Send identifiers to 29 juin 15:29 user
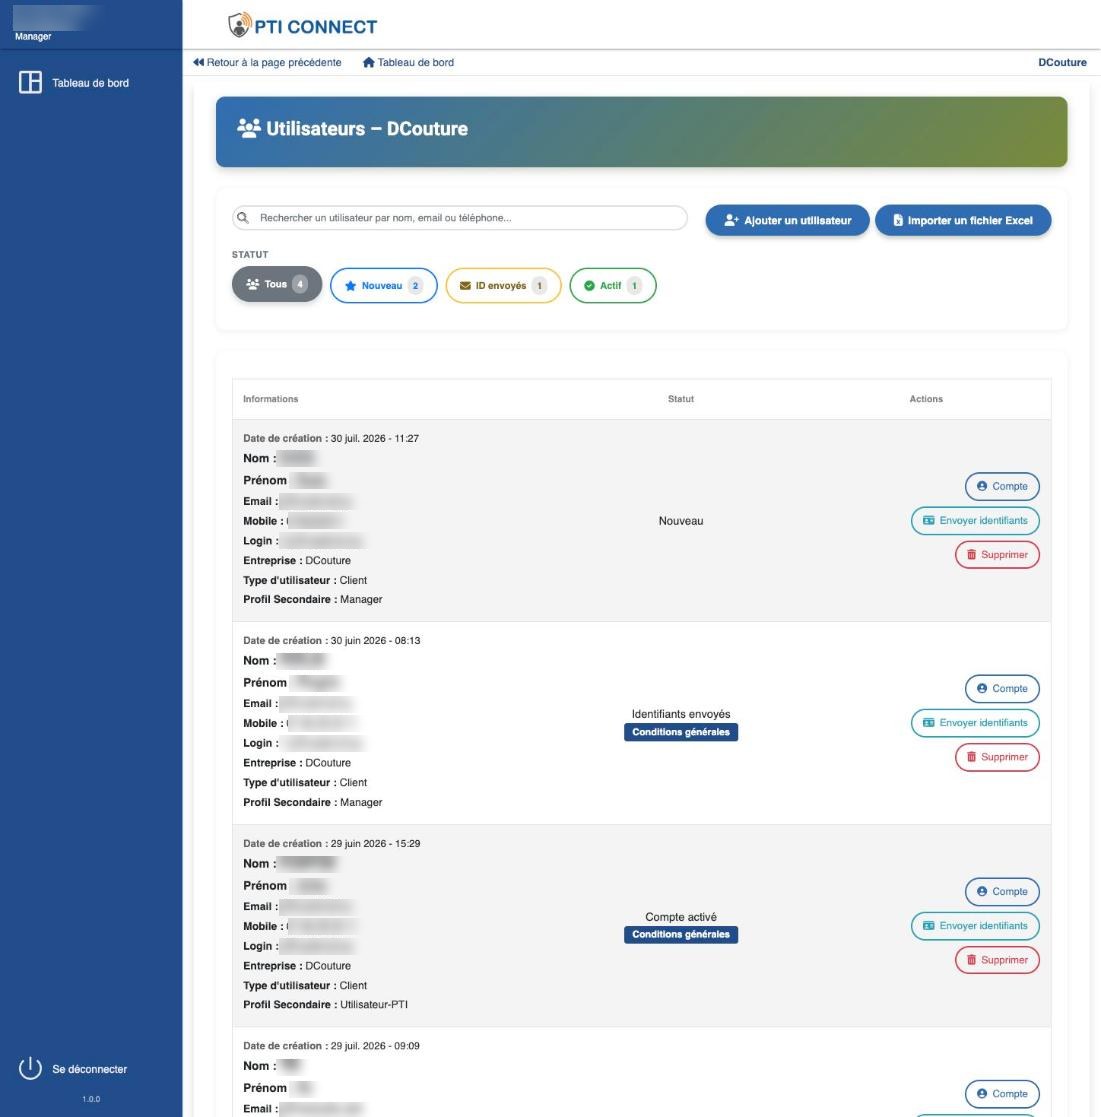Image resolution: width=1101 pixels, height=1117 pixels. [975, 926]
